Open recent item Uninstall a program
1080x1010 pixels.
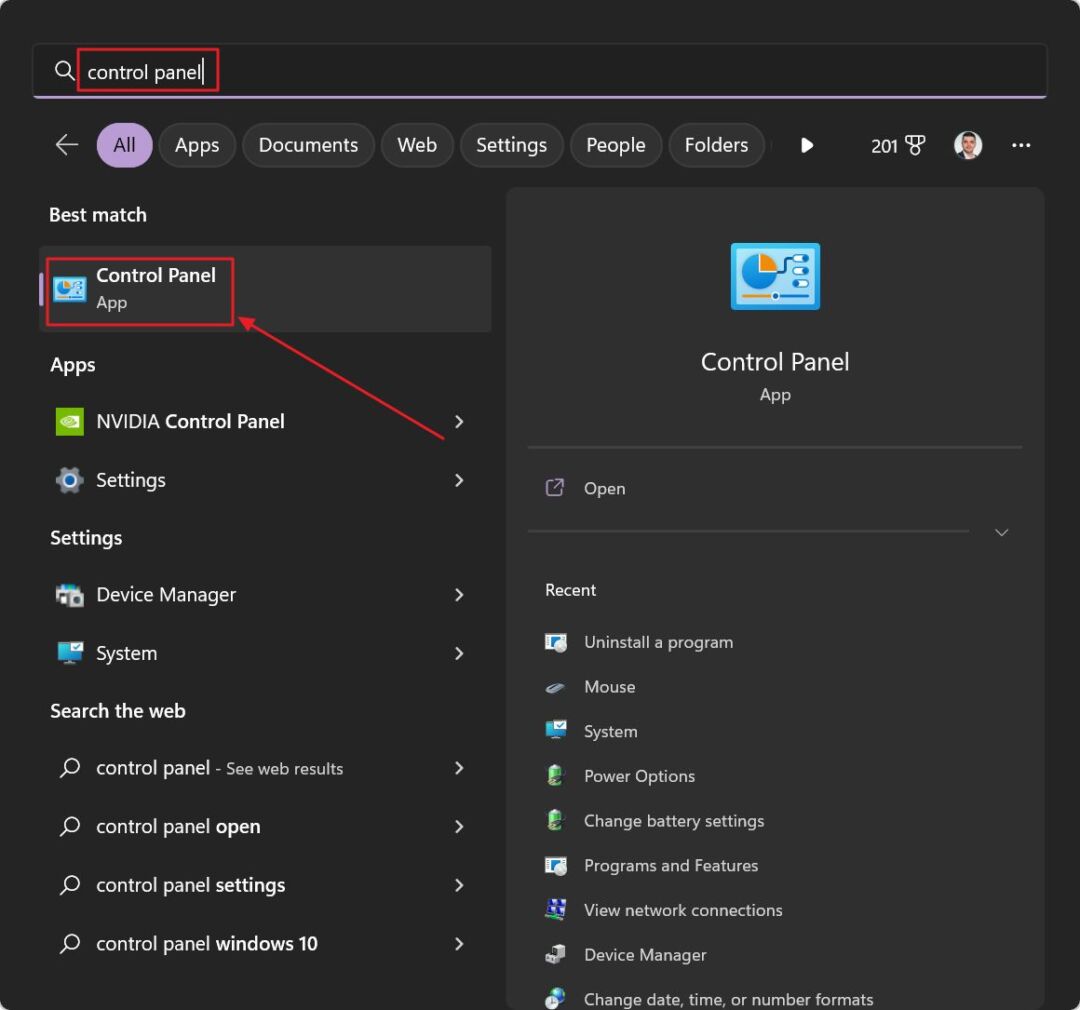click(x=658, y=642)
